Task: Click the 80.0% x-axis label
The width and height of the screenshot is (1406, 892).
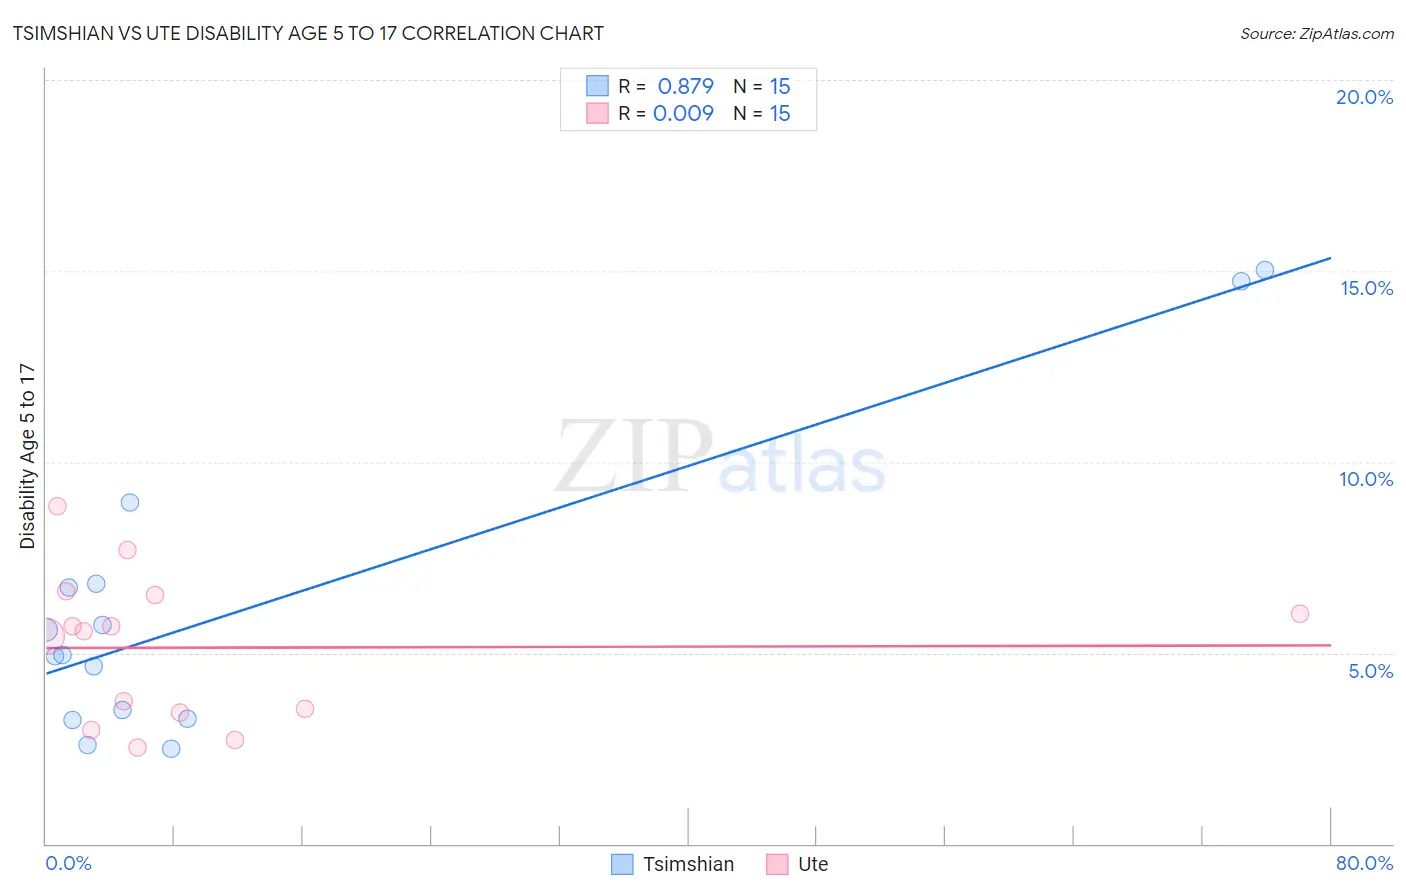Action: (1364, 863)
